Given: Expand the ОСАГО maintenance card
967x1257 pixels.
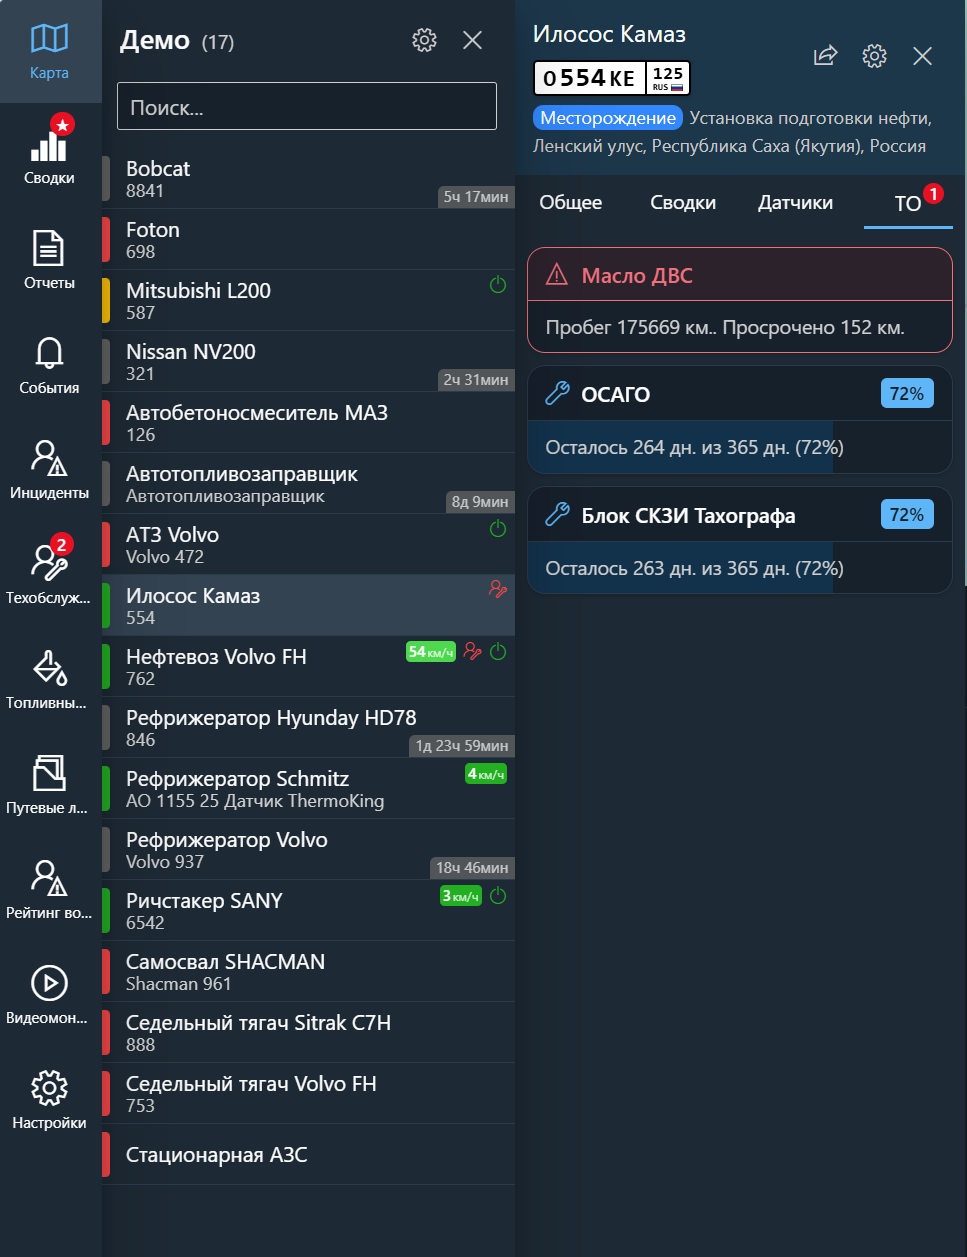Looking at the screenshot, I should click(x=739, y=394).
